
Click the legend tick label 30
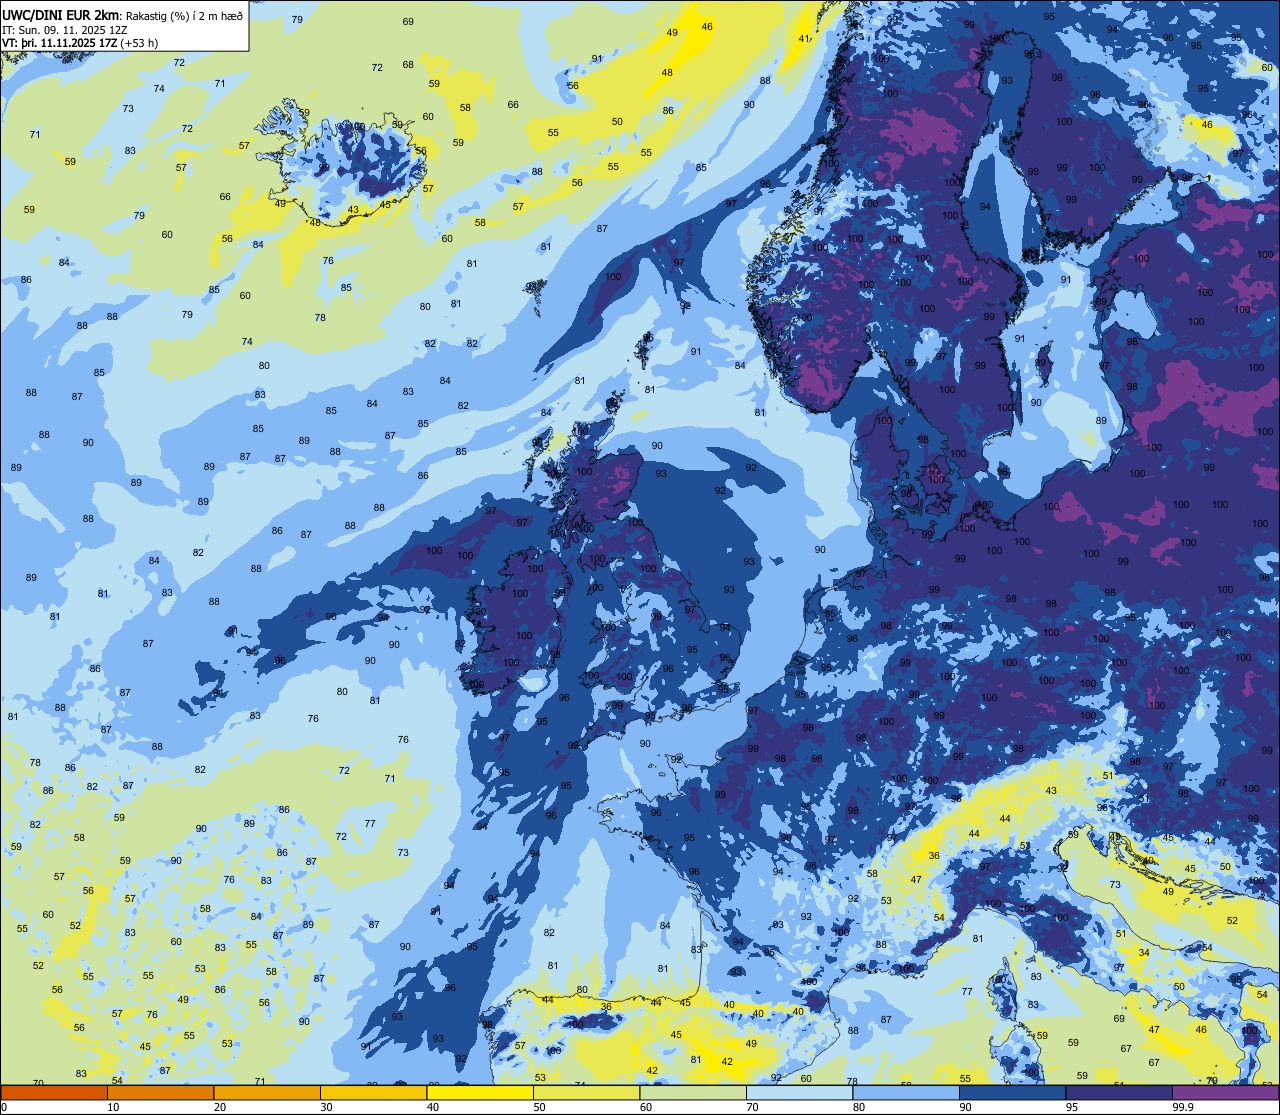click(x=326, y=1107)
